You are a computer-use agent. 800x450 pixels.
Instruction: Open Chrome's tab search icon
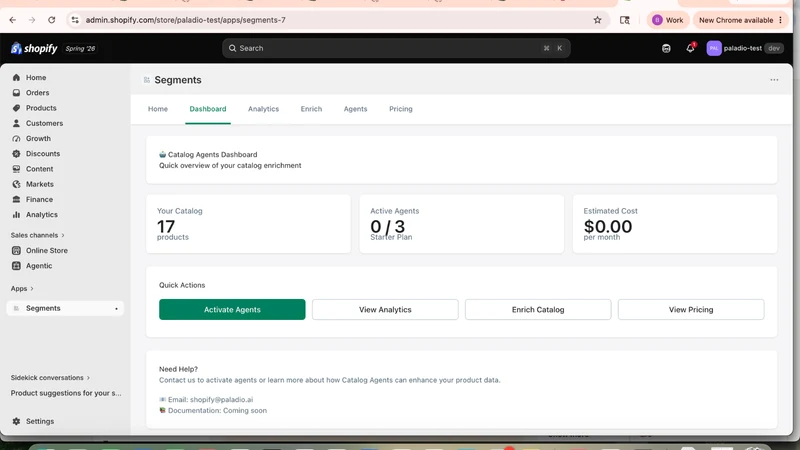(x=624, y=20)
